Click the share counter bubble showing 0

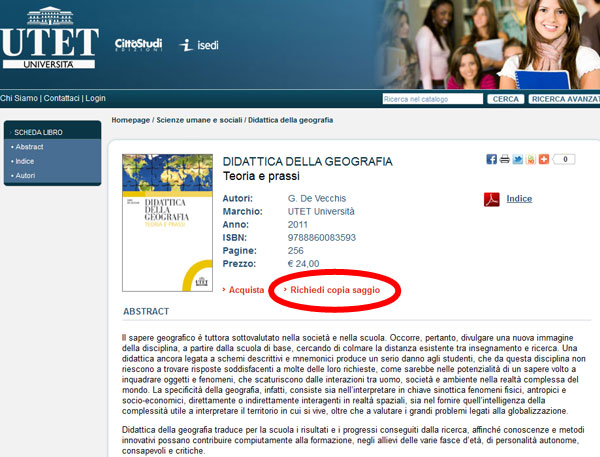(564, 159)
